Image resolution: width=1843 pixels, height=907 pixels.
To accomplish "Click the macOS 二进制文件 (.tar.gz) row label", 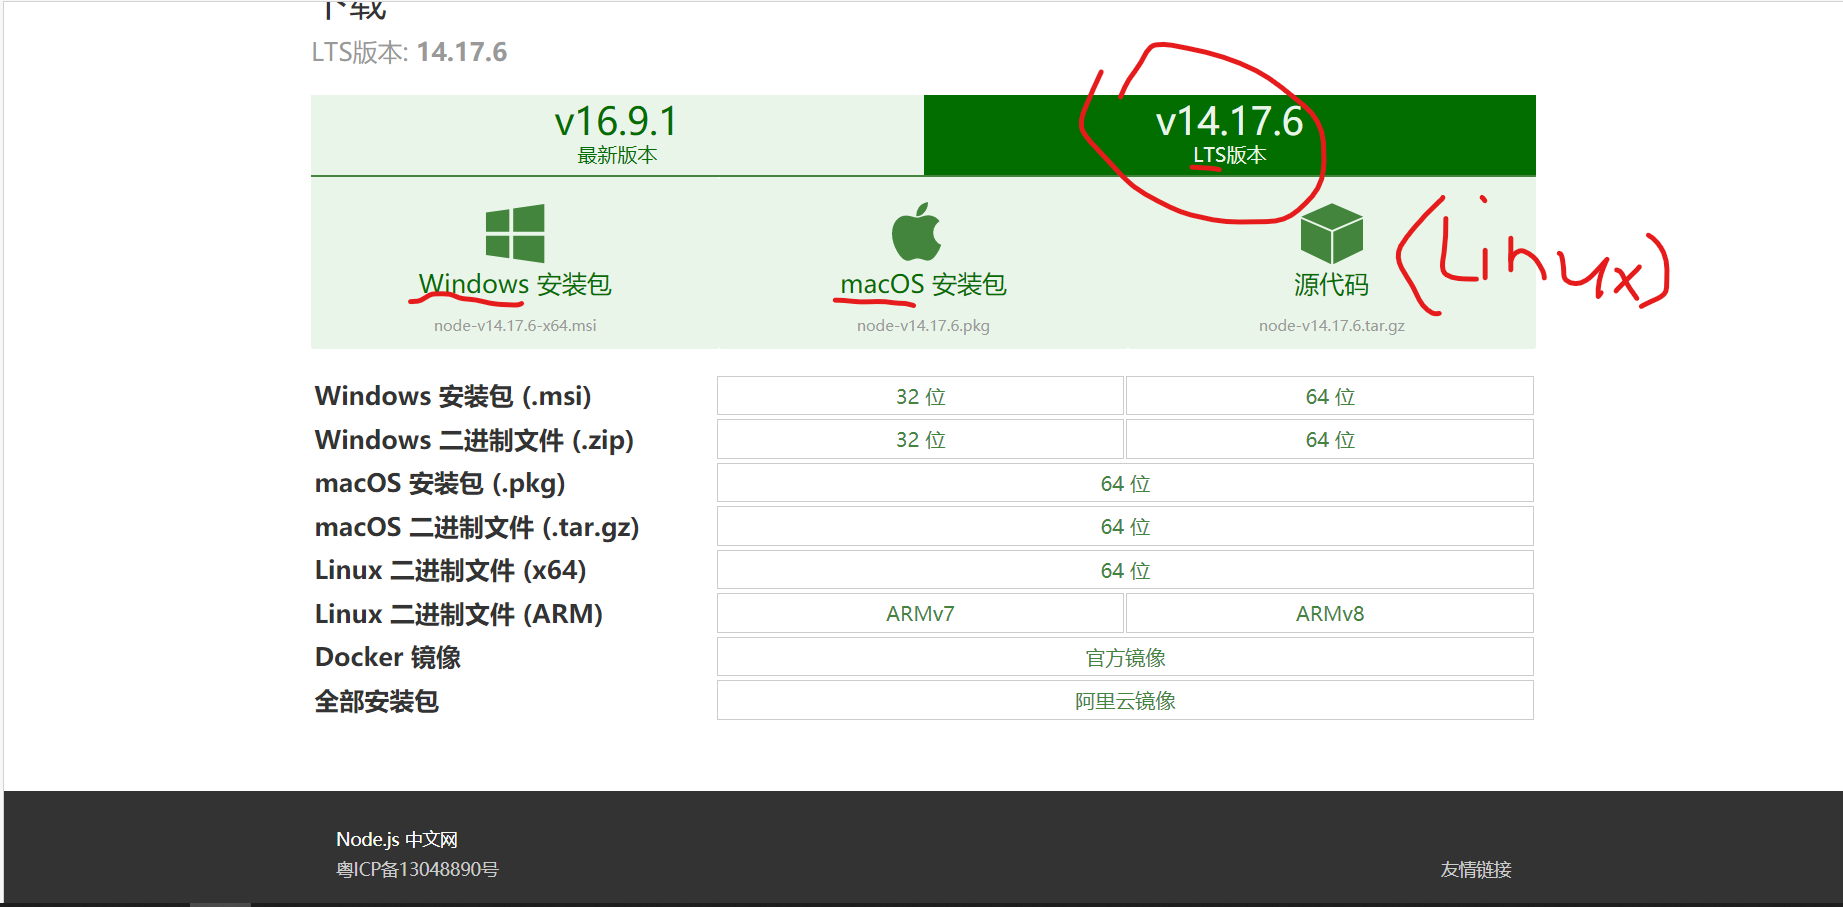I will [x=477, y=527].
